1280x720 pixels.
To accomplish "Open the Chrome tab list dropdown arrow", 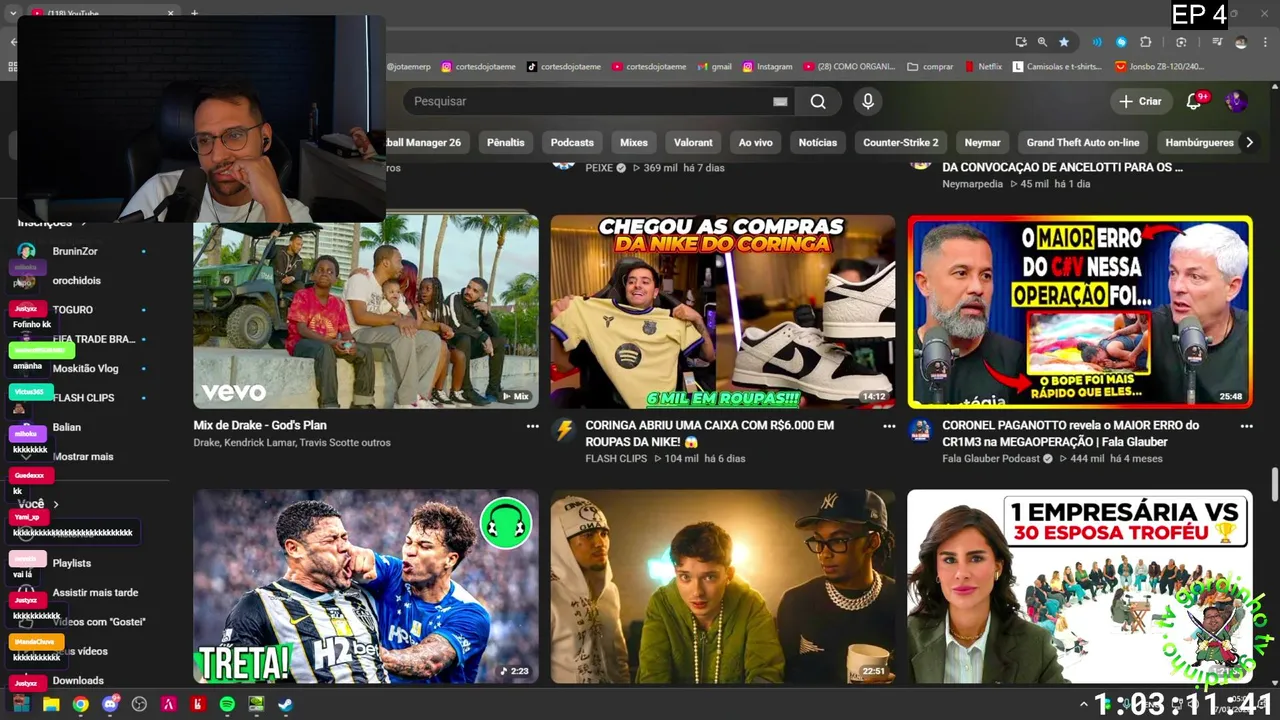I will [13, 13].
